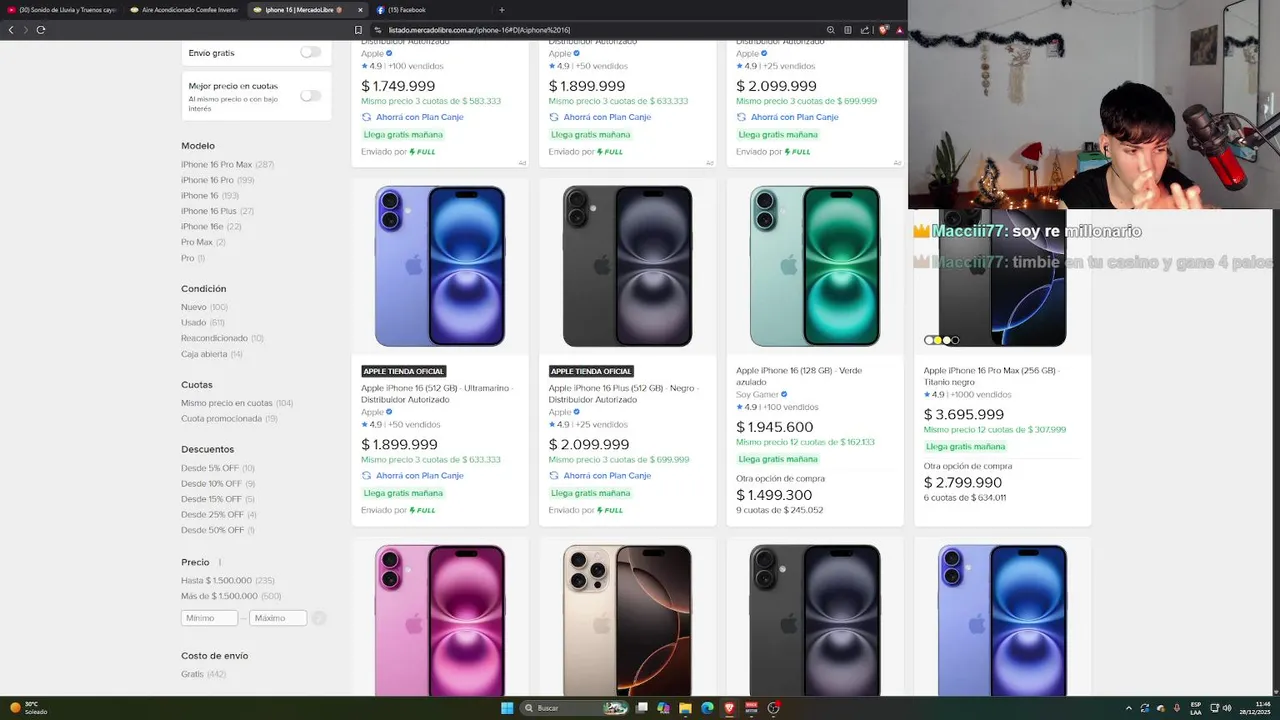The width and height of the screenshot is (1280, 720).
Task: Show hidden system tray icons chevron
Action: pos(1130,708)
